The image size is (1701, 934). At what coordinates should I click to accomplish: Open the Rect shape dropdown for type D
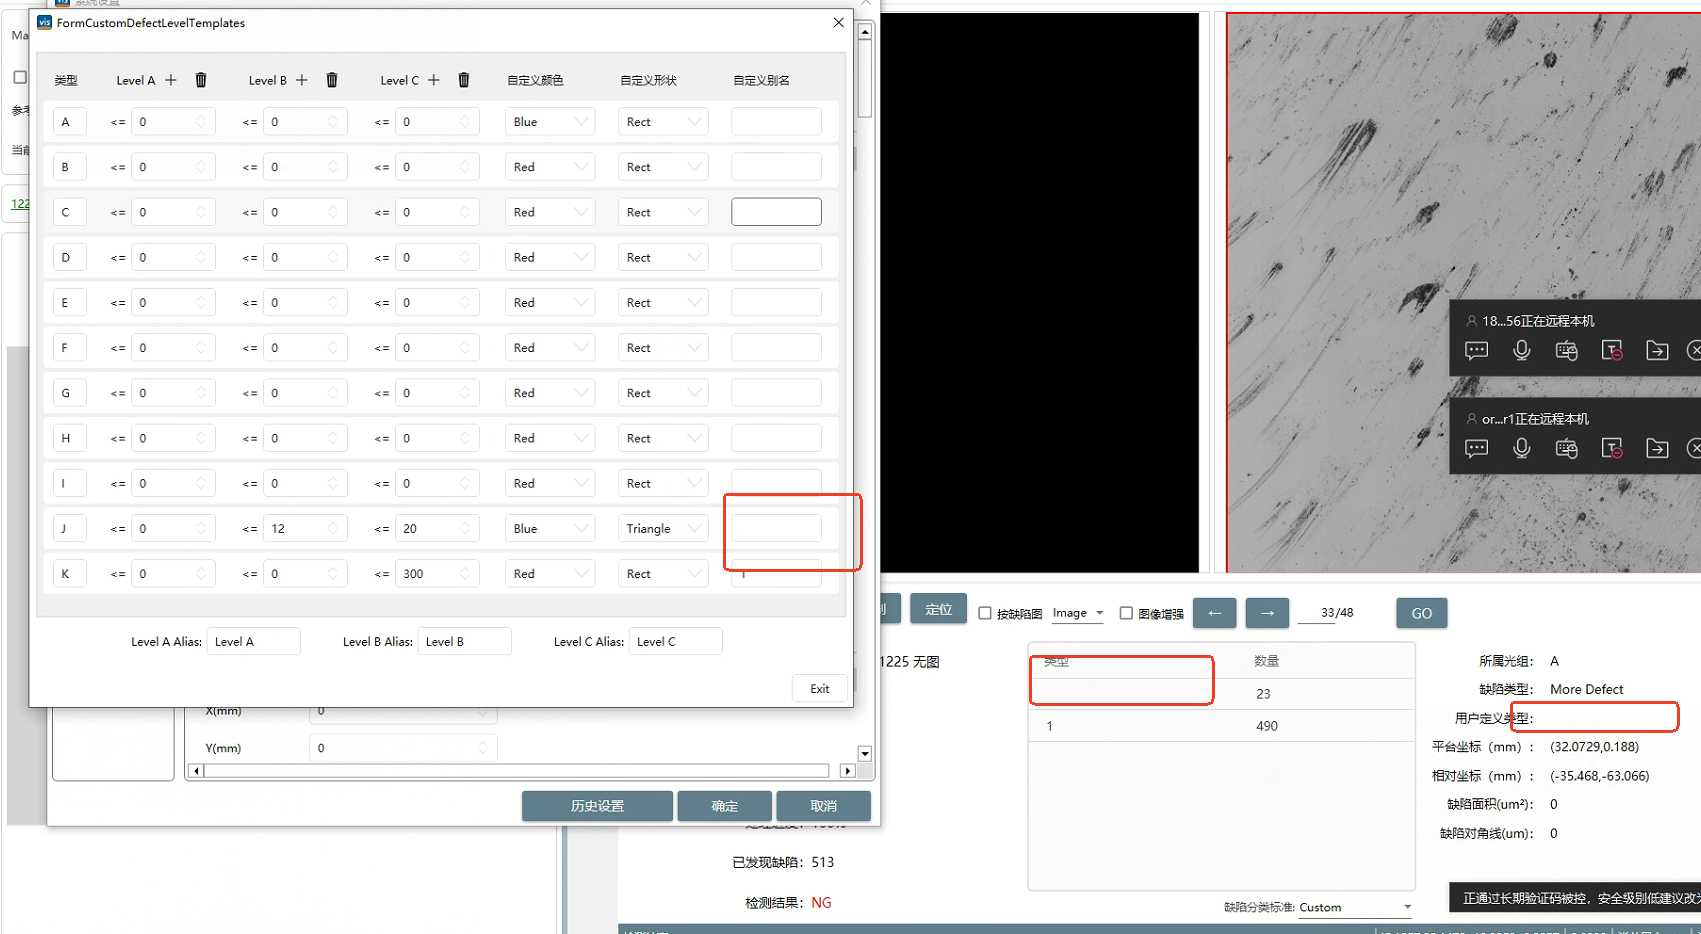point(663,258)
